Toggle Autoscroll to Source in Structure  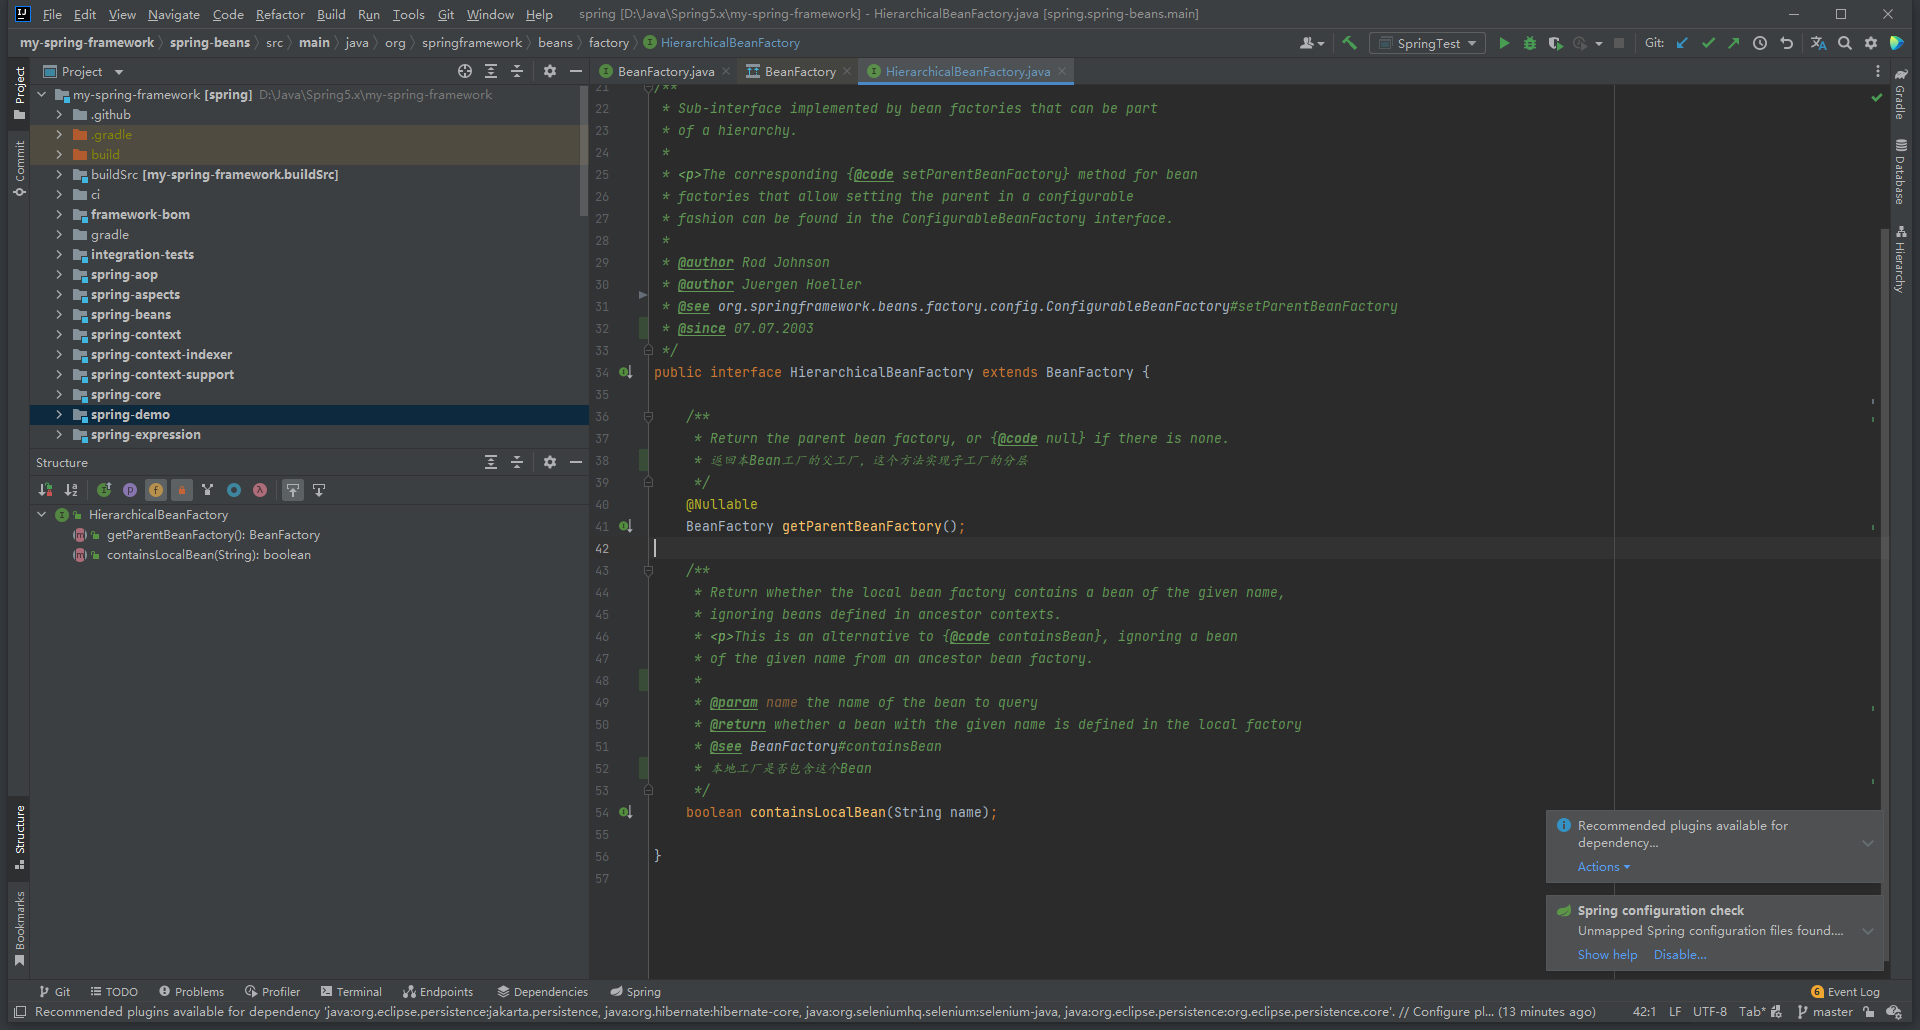pyautogui.click(x=293, y=490)
